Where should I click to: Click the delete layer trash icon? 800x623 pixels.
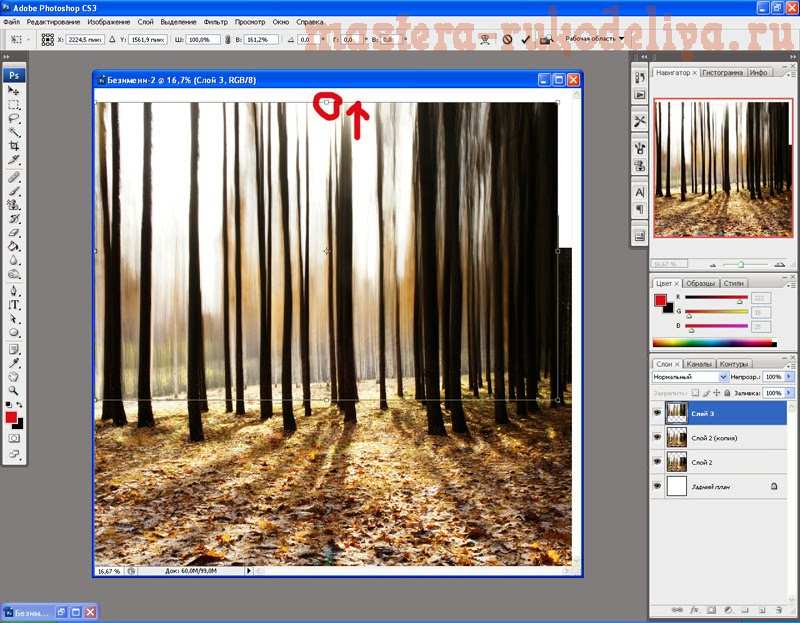point(779,610)
